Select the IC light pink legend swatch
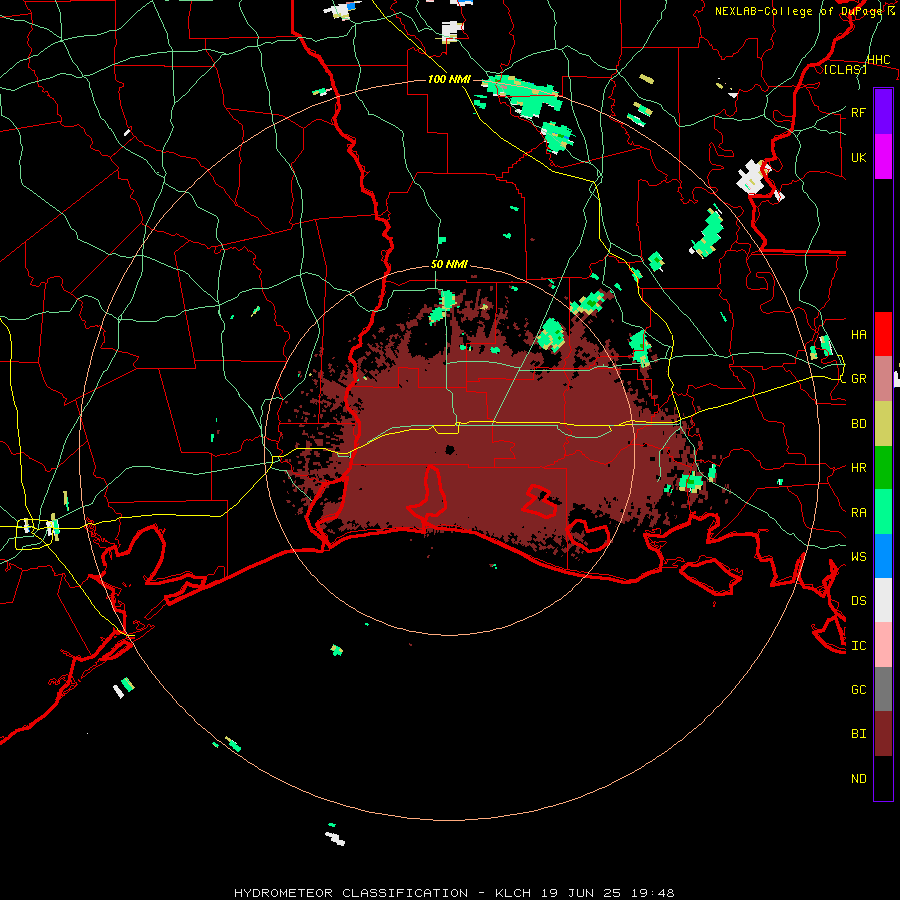This screenshot has width=900, height=900. [883, 645]
